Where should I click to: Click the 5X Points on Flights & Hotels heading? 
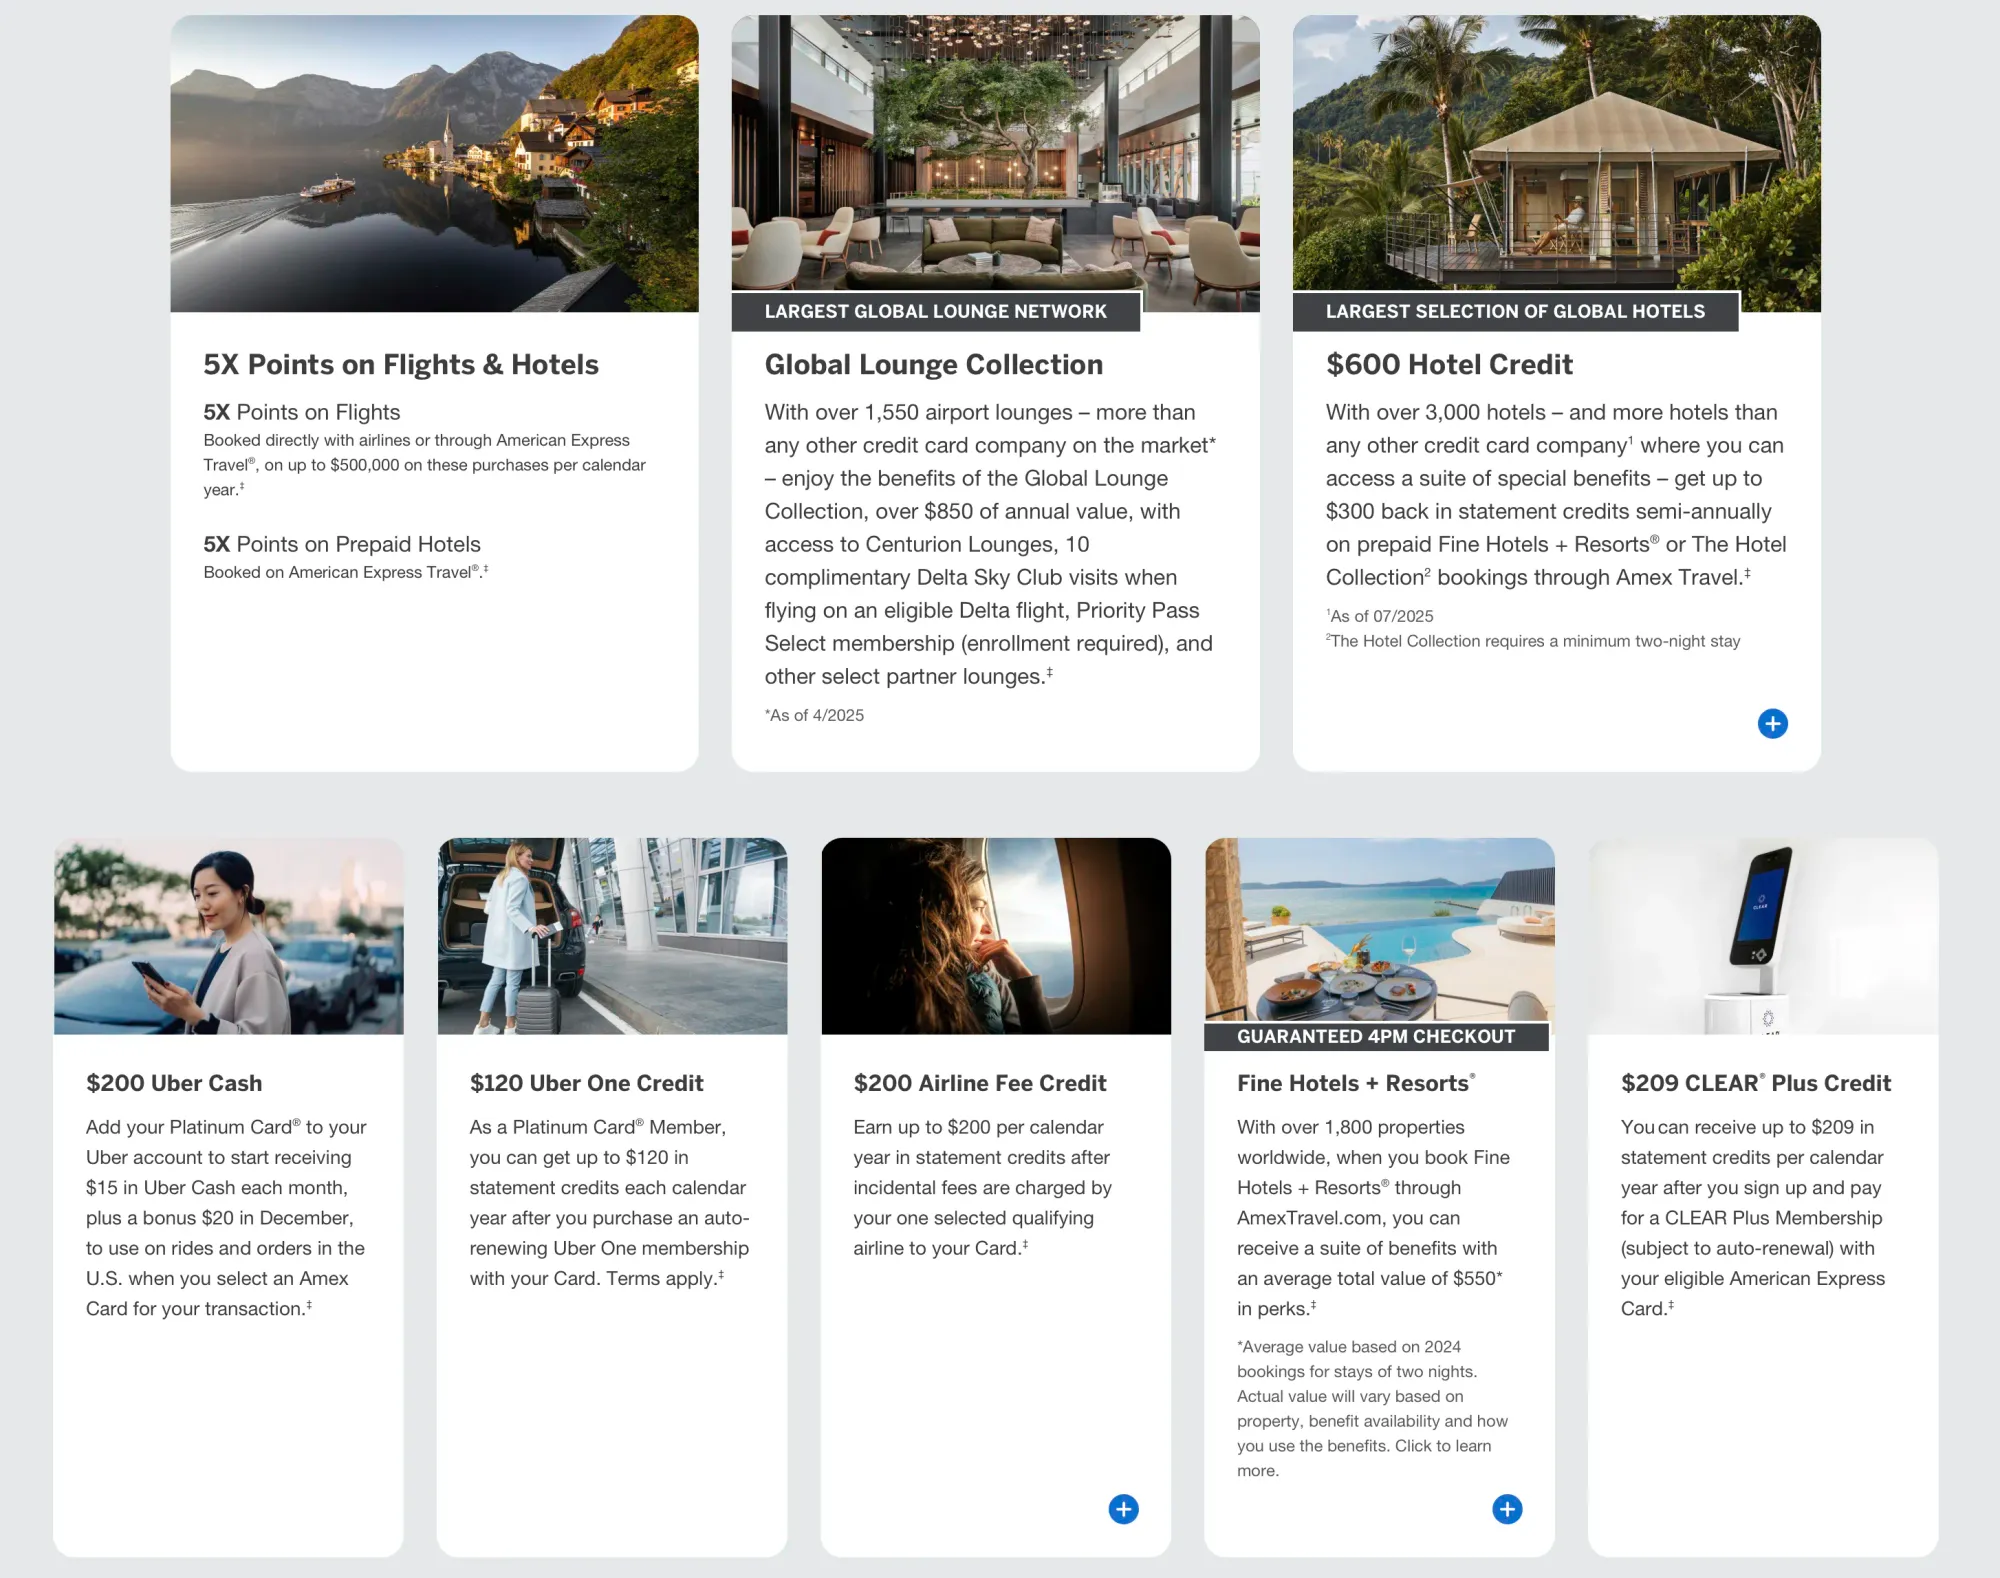click(x=400, y=364)
